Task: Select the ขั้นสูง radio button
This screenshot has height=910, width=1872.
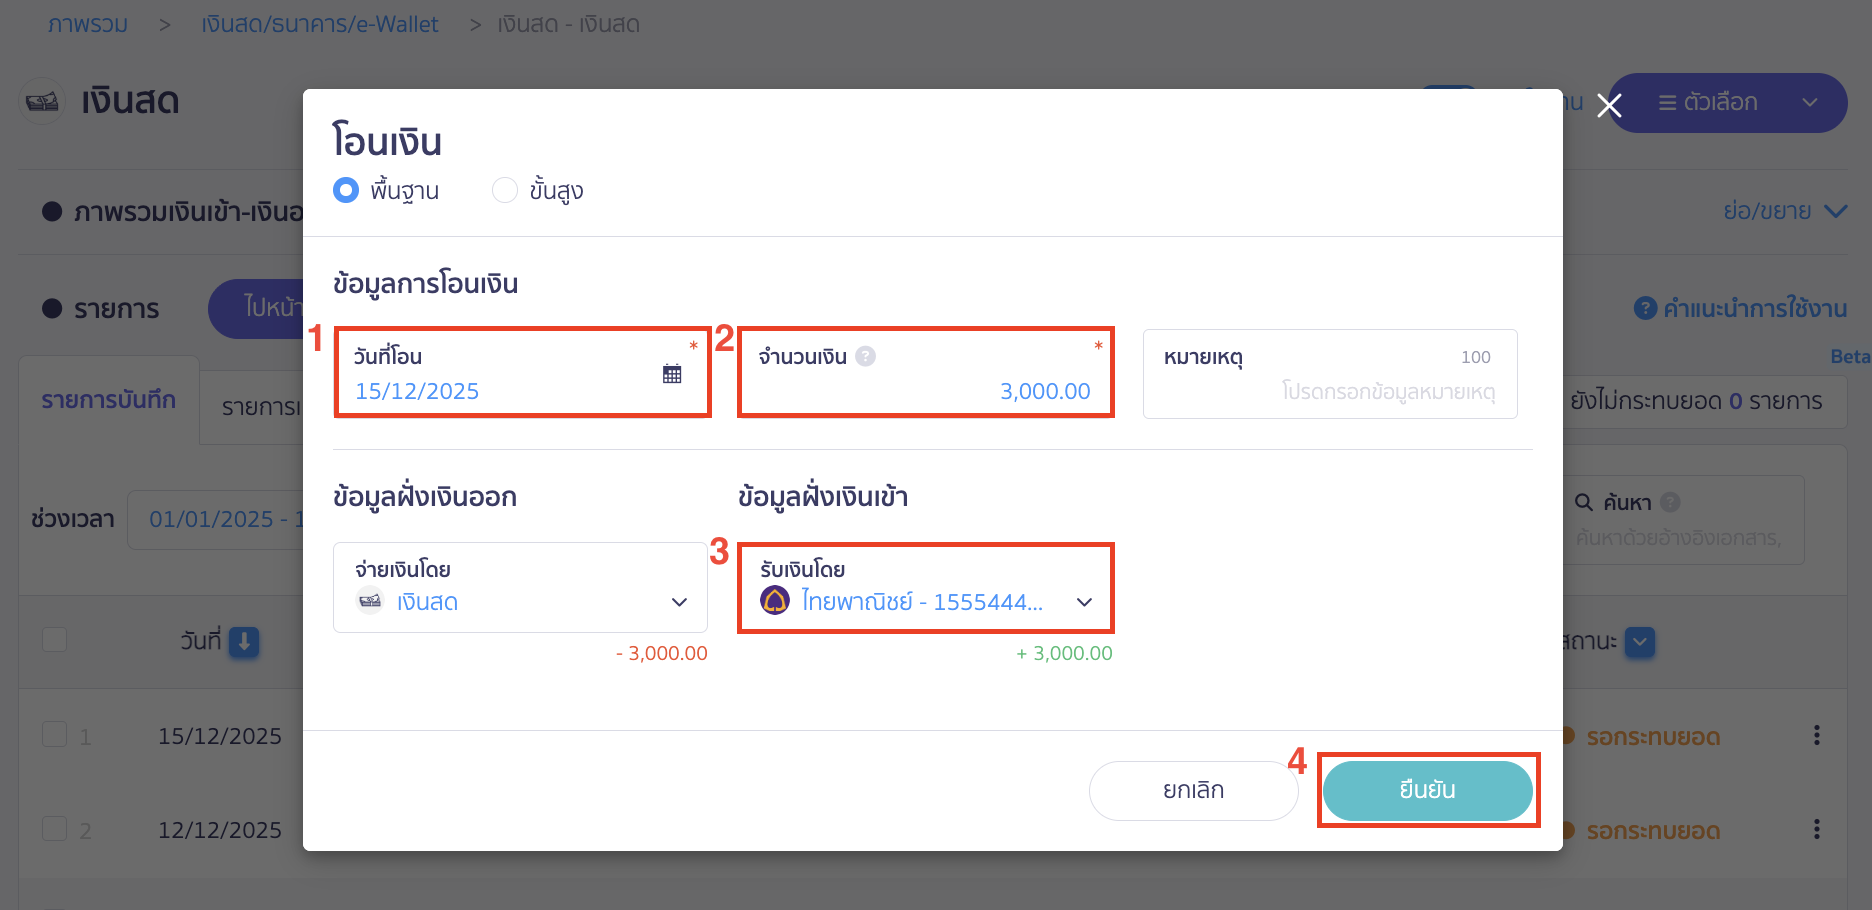Action: [x=505, y=189]
